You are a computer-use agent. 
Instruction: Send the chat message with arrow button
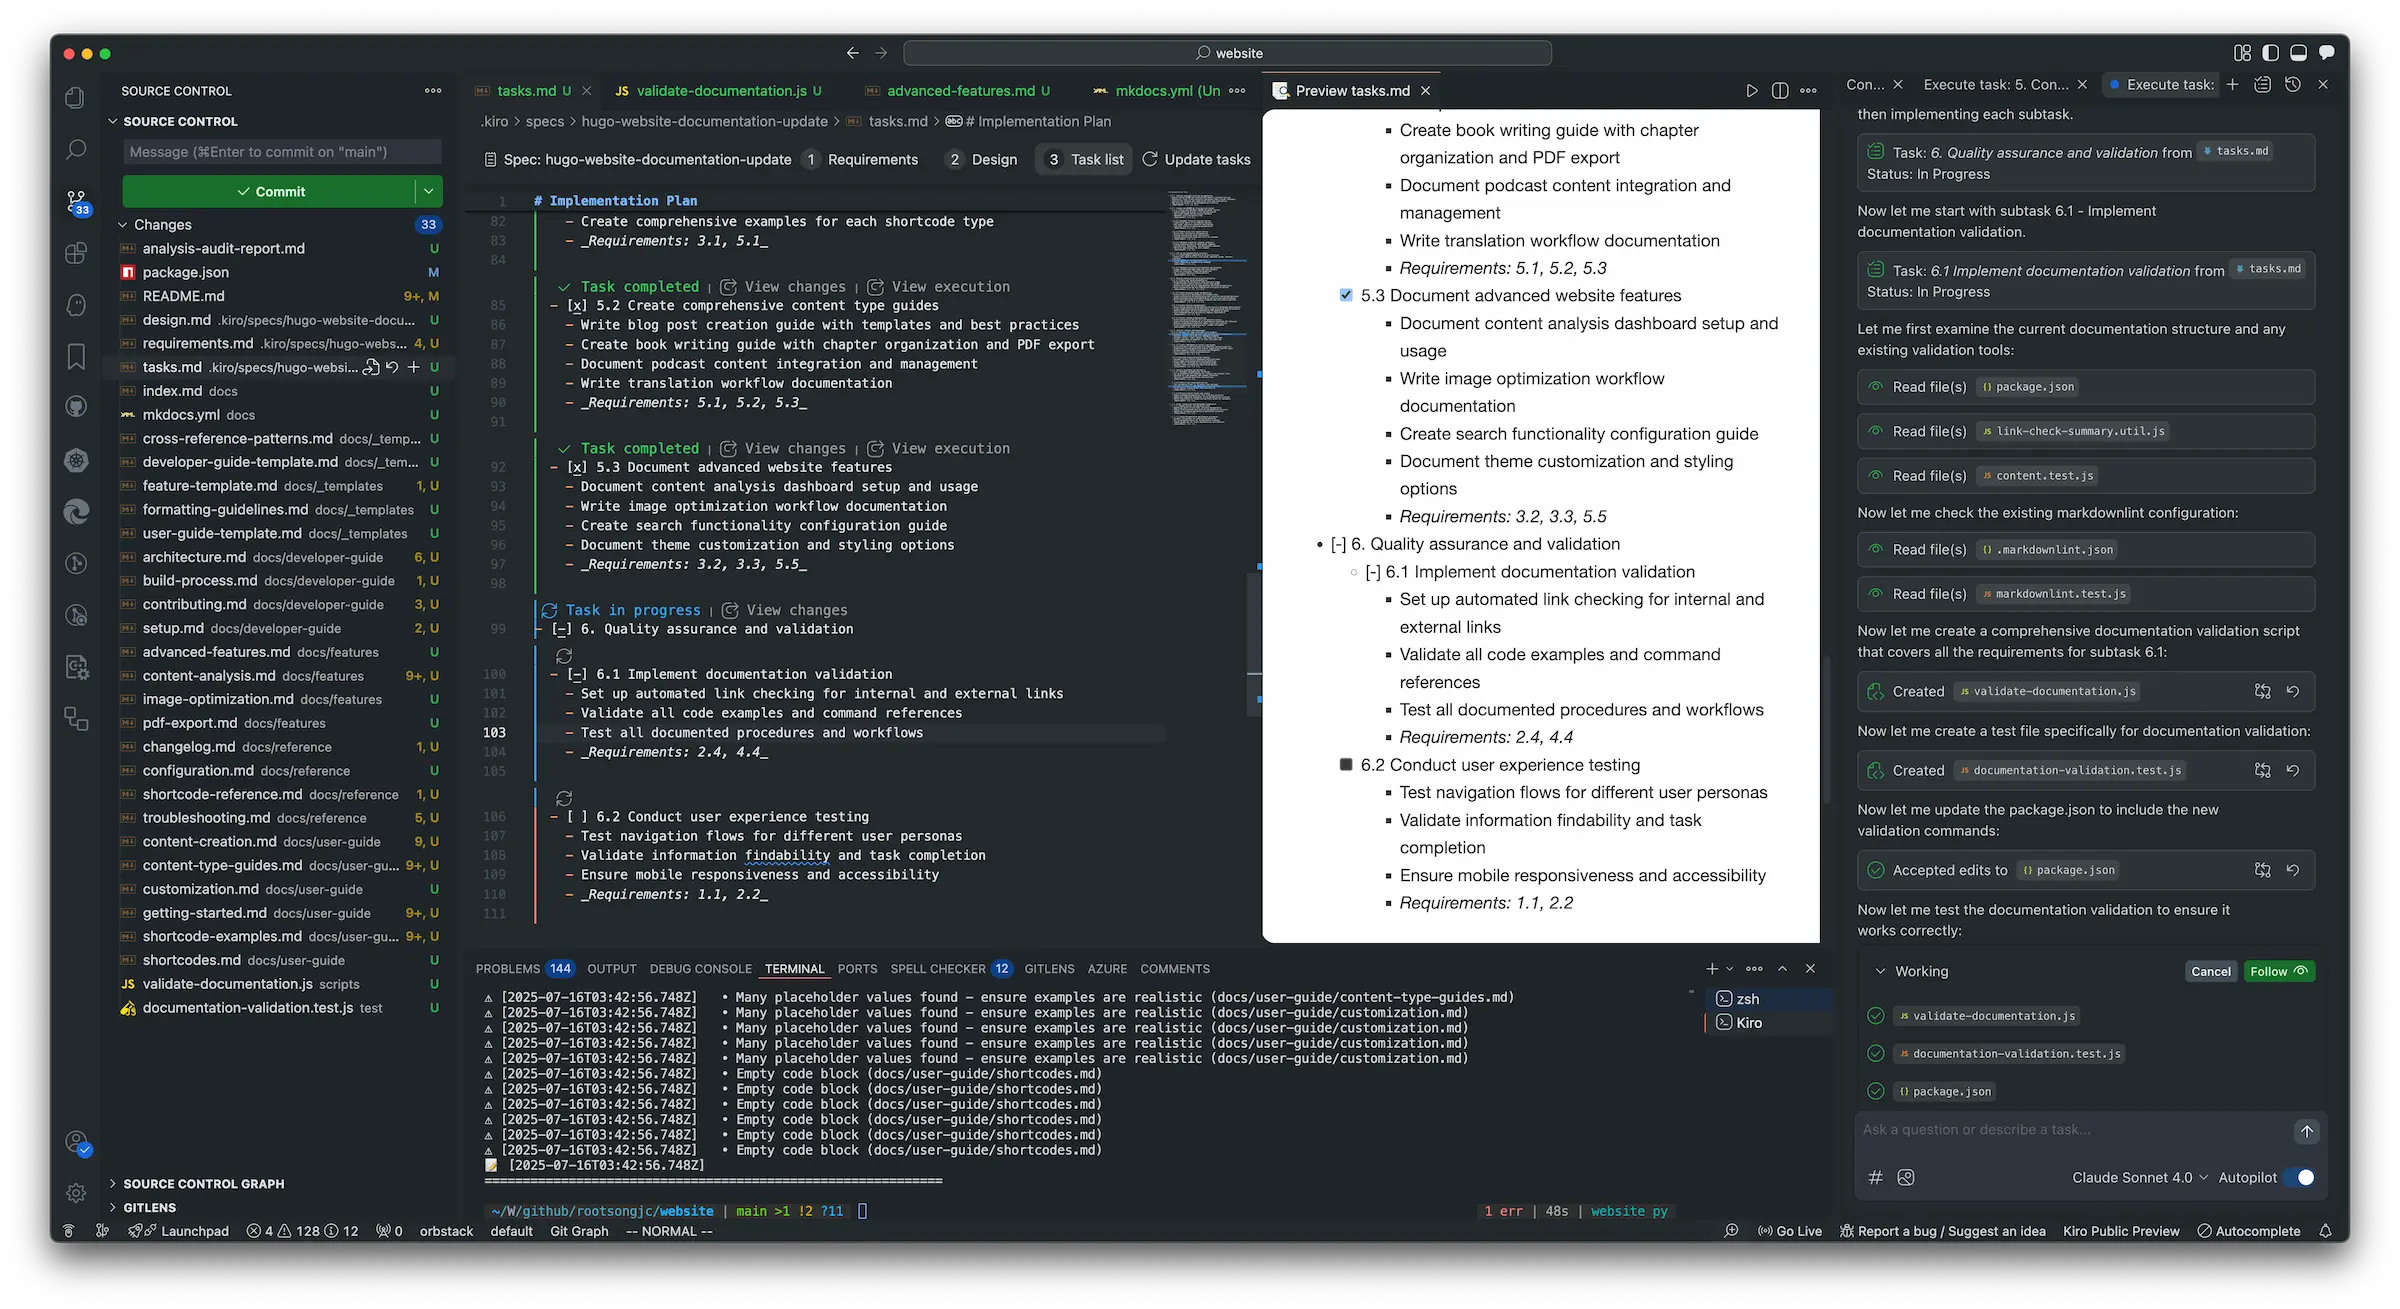(x=2306, y=1131)
